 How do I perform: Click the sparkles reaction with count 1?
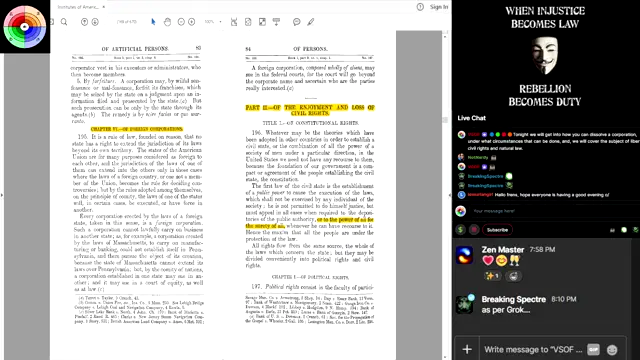click(x=492, y=276)
